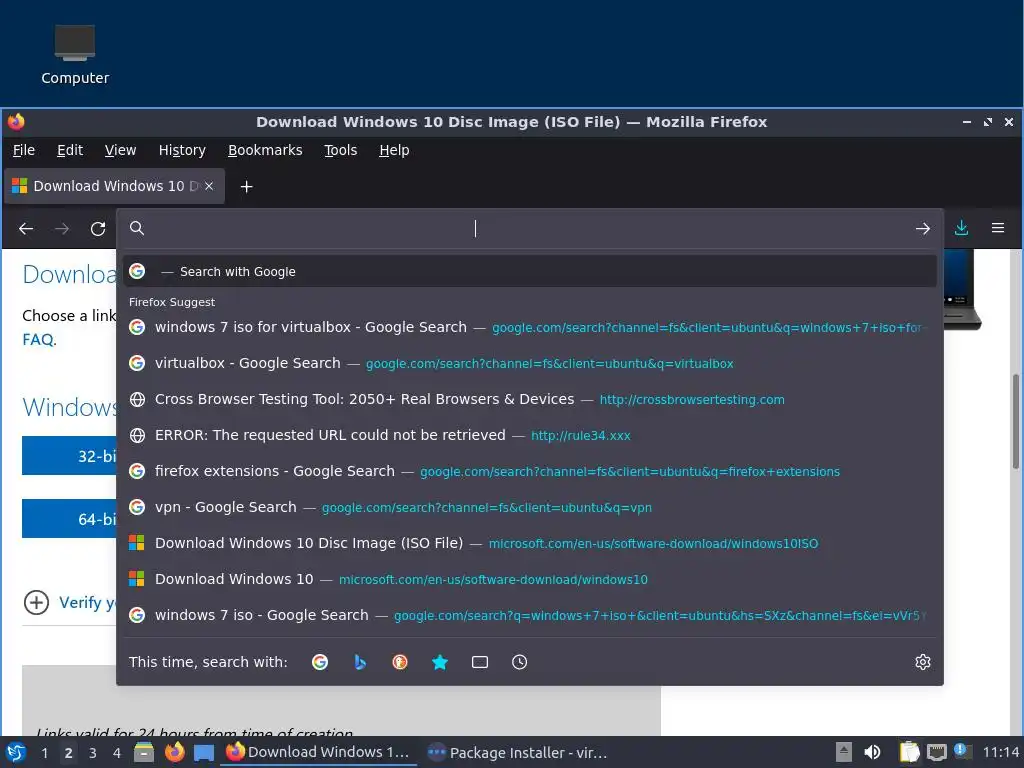Open firefox extensions Google Search suggestion
The image size is (1024, 768).
pyautogui.click(x=530, y=471)
